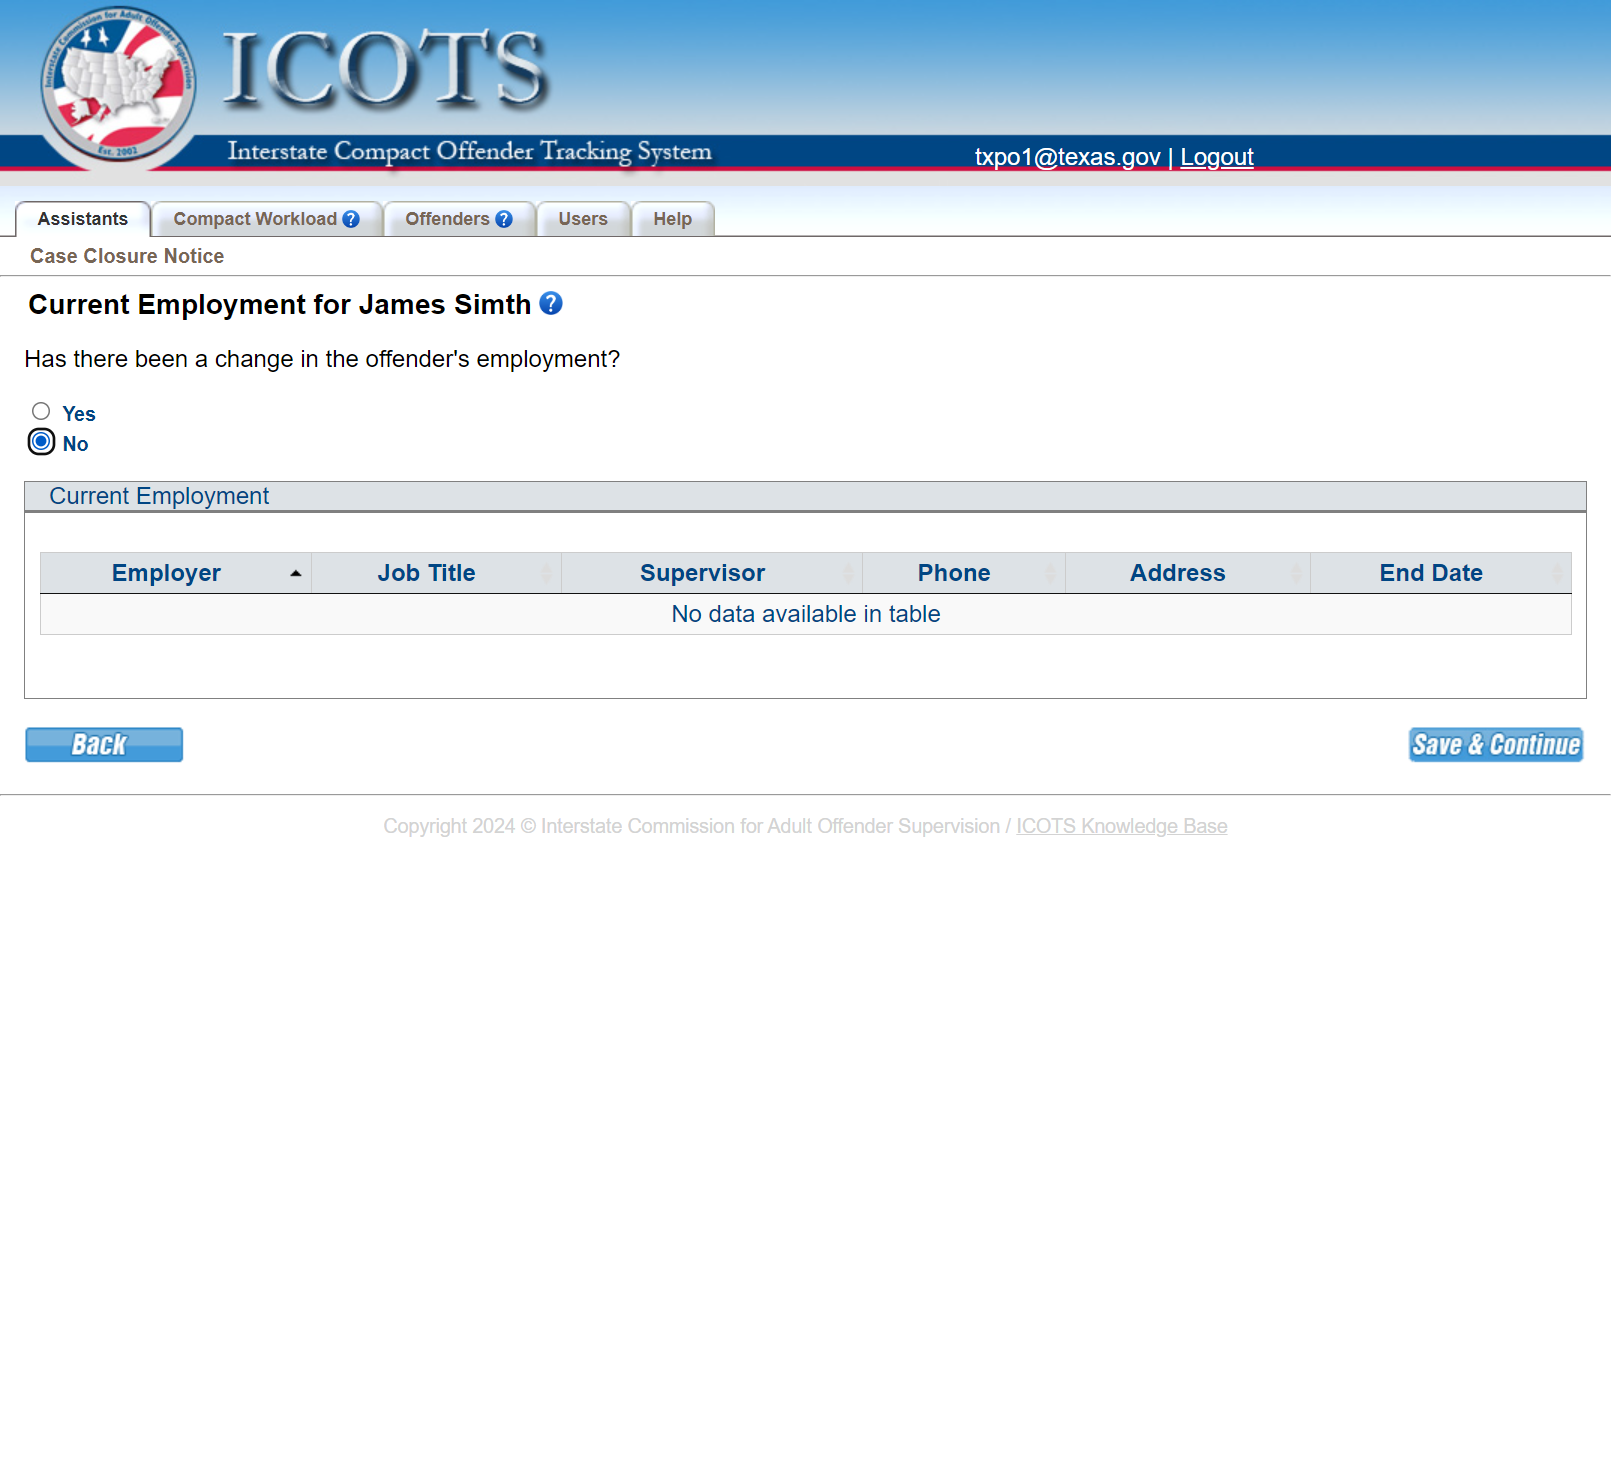1611x1463 pixels.
Task: Sort table by Job Title column
Action: (437, 573)
